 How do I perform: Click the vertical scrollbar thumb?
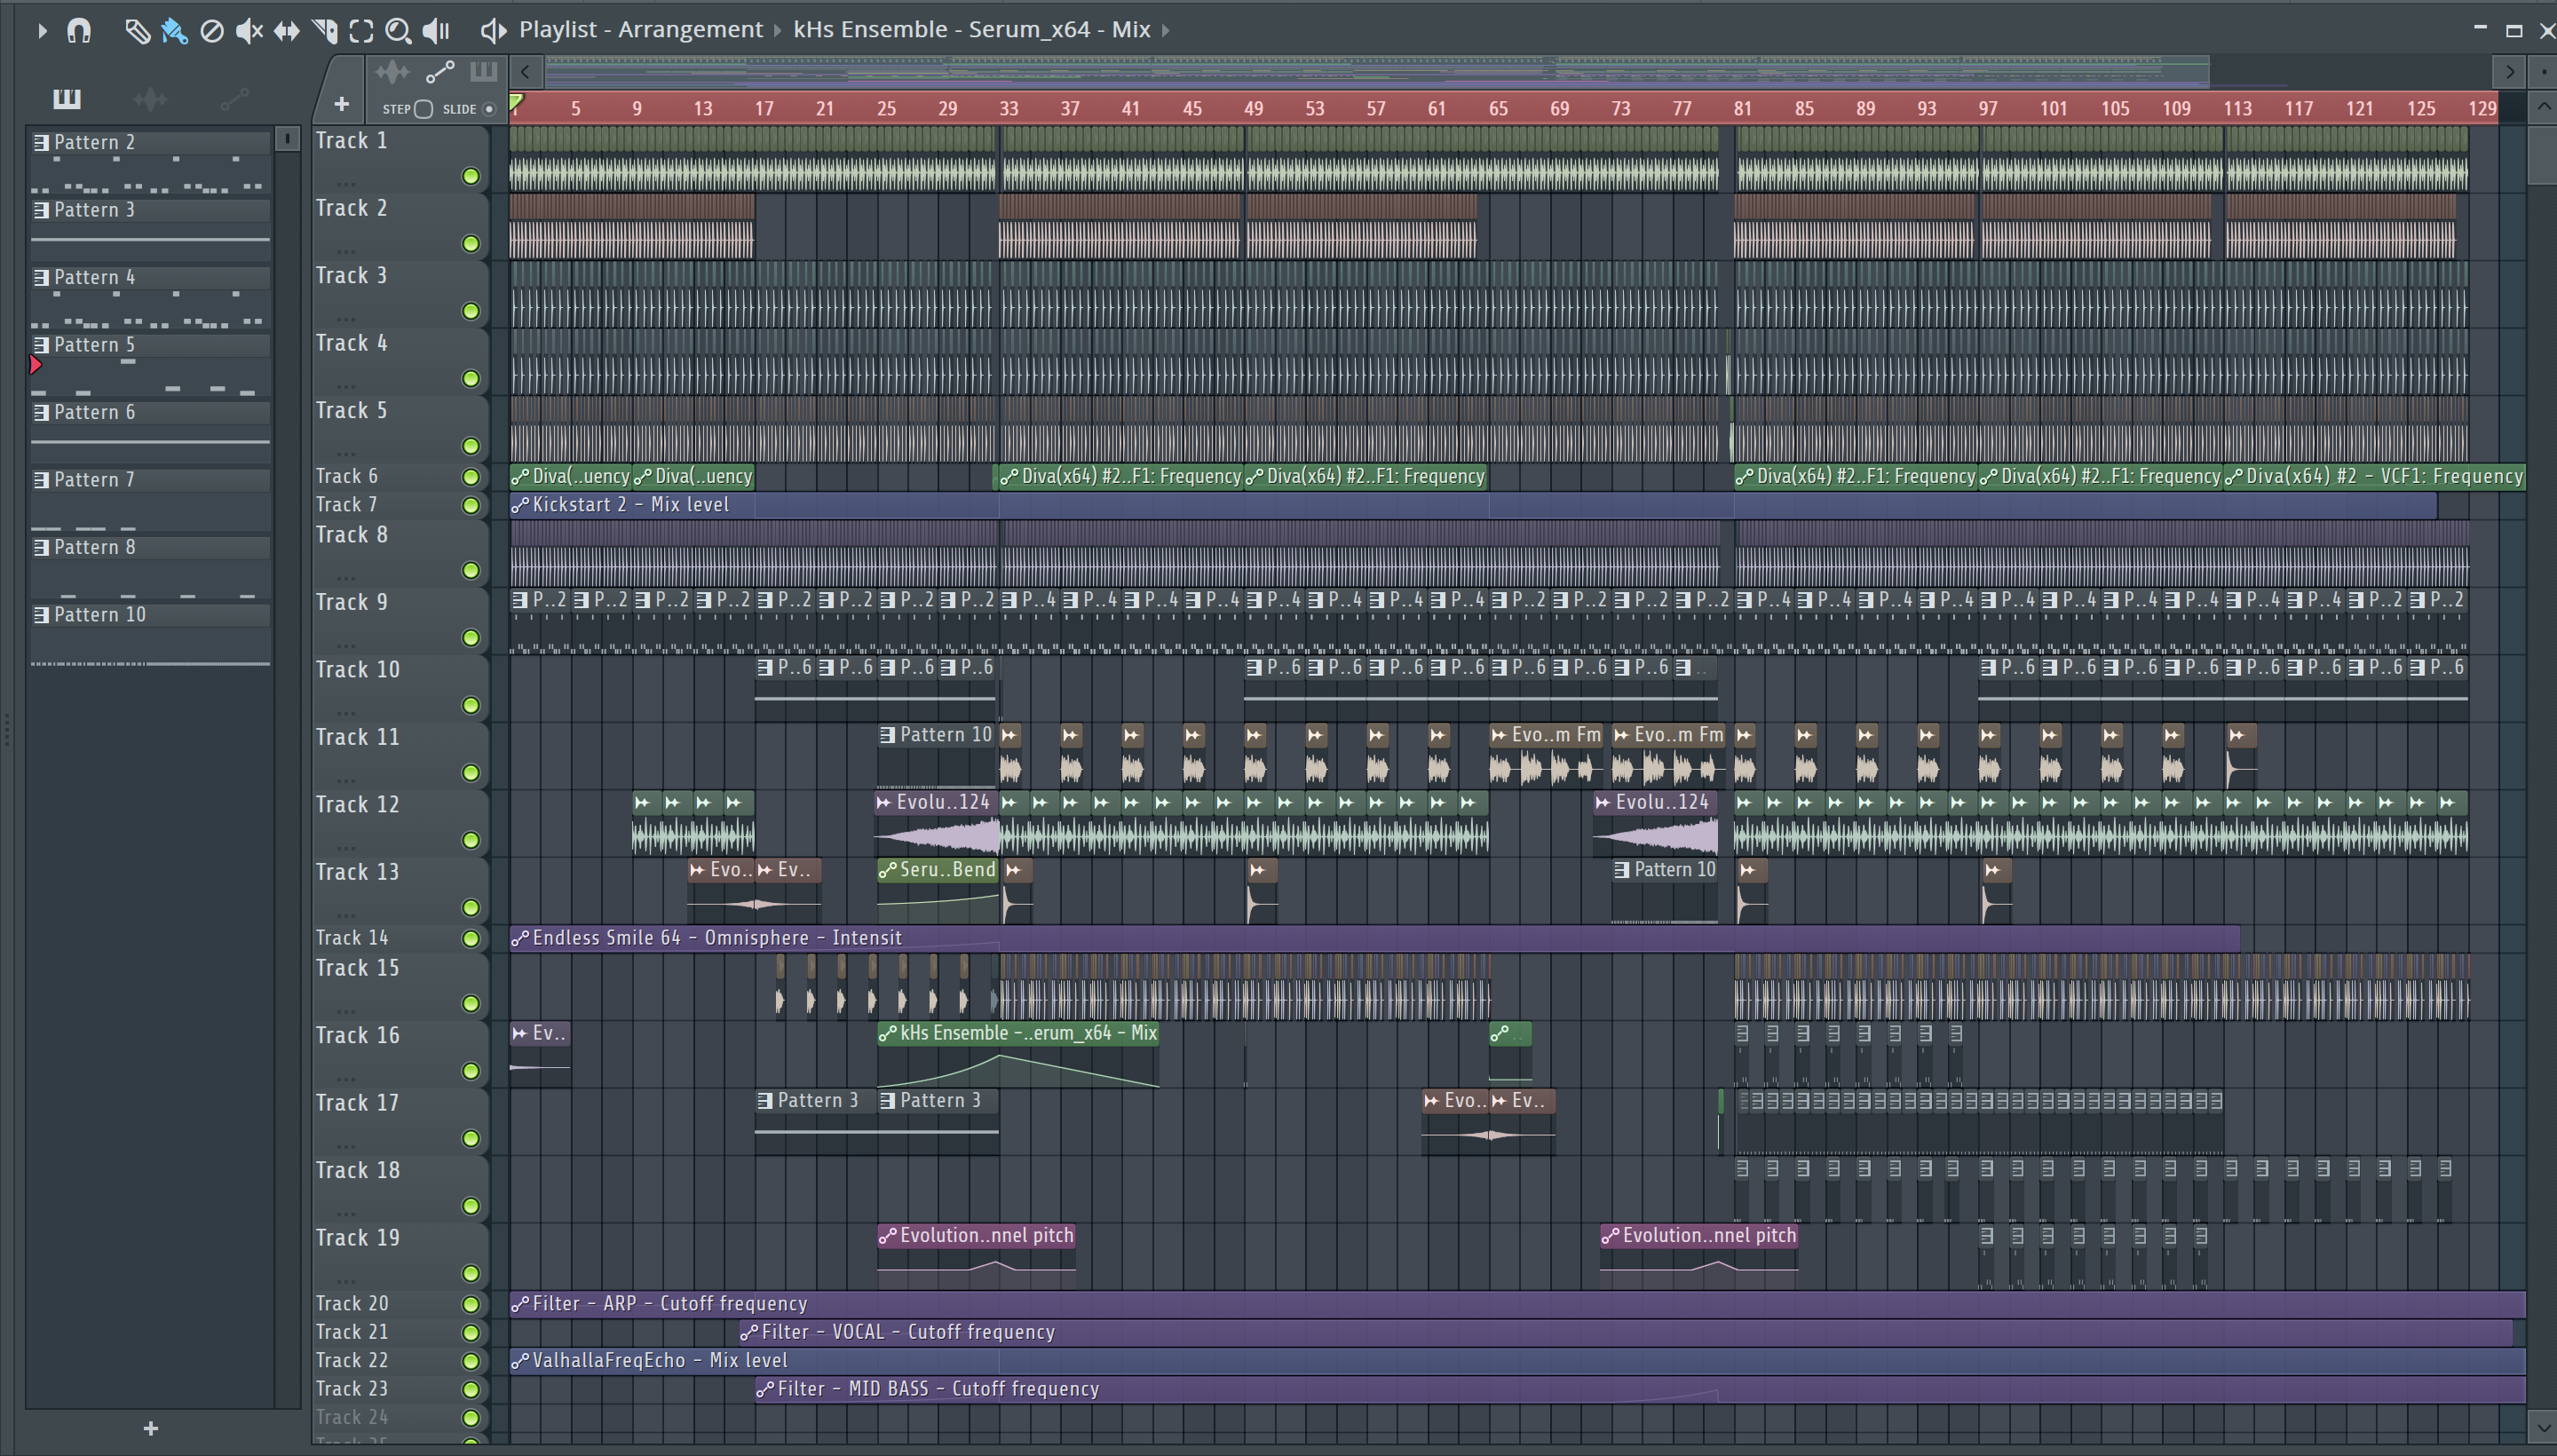point(2543,154)
